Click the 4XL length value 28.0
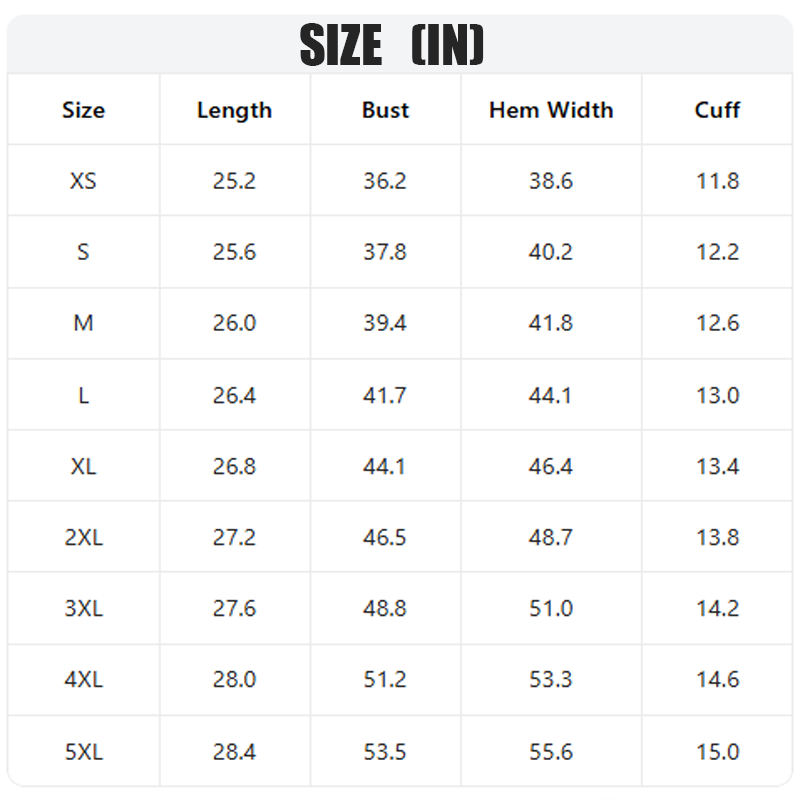 (x=234, y=680)
